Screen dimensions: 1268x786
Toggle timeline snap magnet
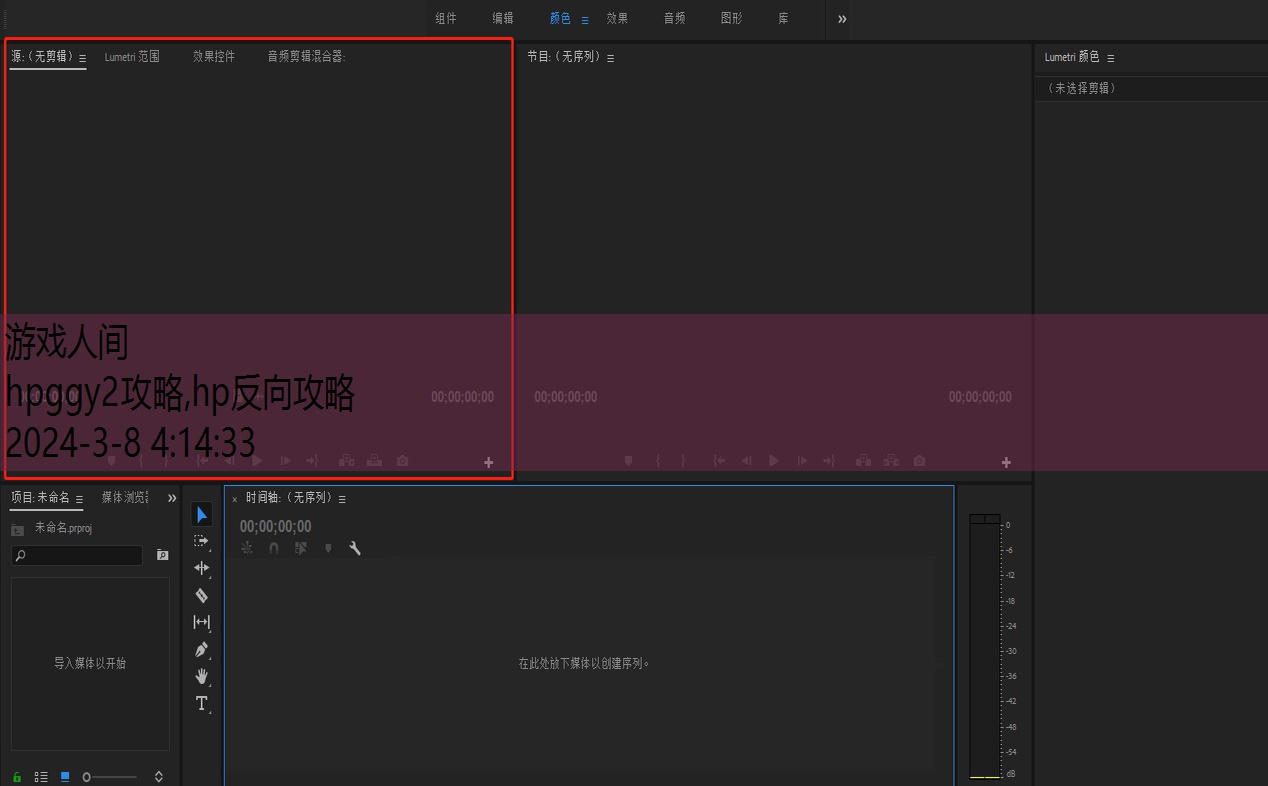(x=274, y=548)
